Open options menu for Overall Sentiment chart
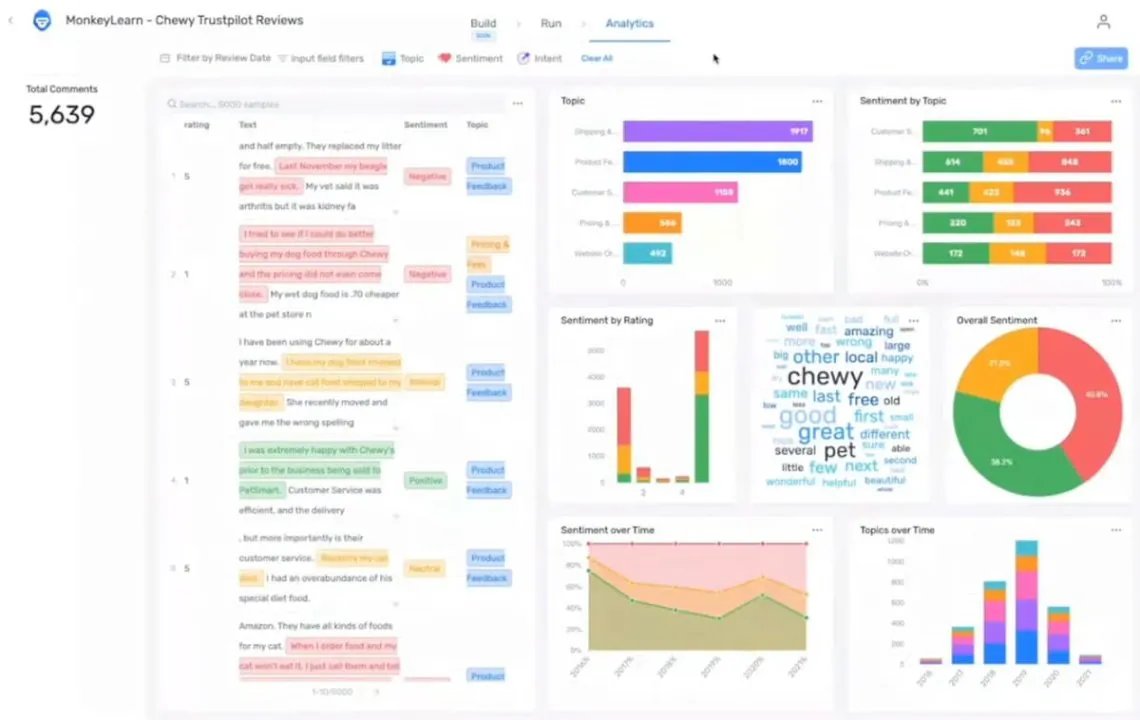Image resolution: width=1140 pixels, height=720 pixels. pos(1116,321)
